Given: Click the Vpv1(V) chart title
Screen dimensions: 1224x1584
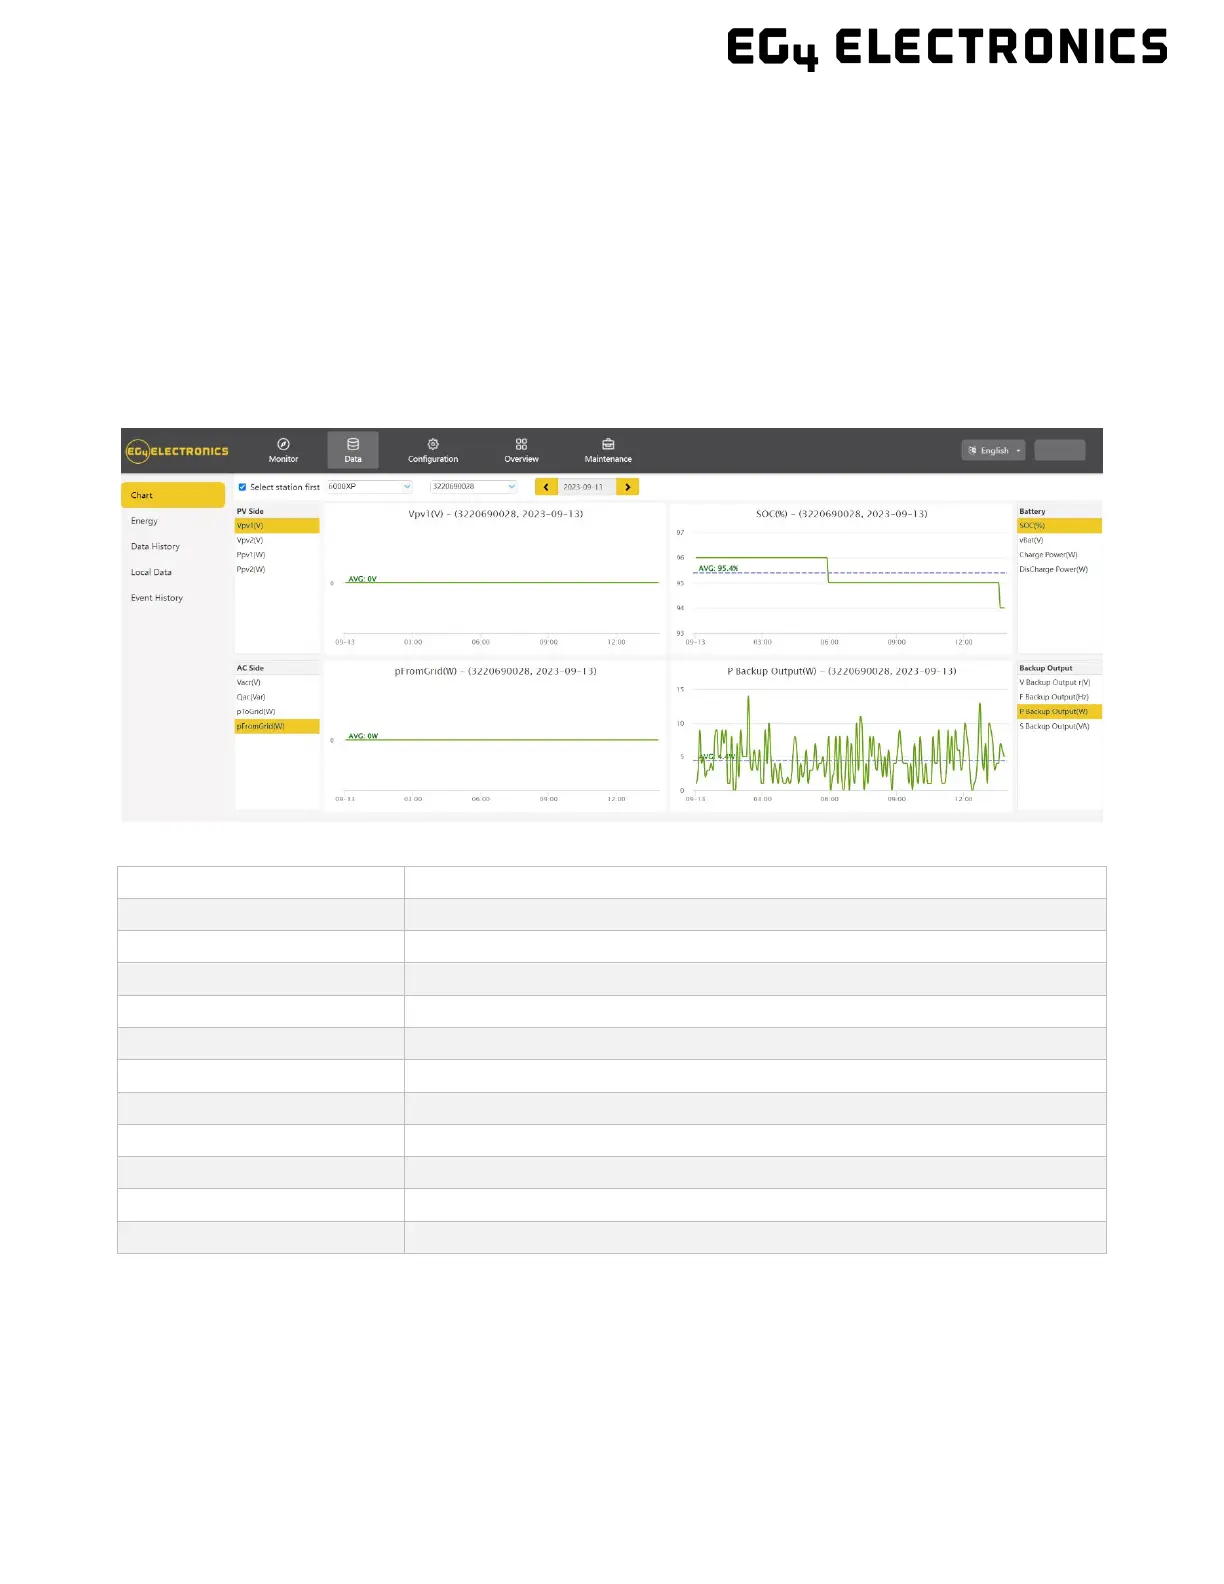Looking at the screenshot, I should (496, 514).
